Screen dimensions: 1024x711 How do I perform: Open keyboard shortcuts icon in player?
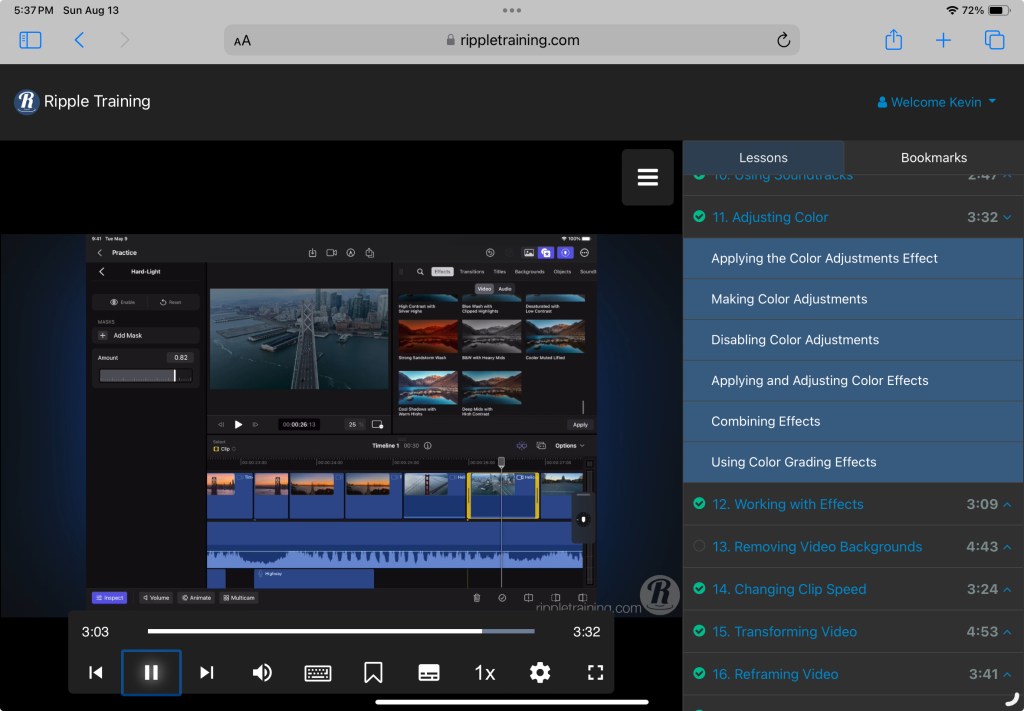318,672
